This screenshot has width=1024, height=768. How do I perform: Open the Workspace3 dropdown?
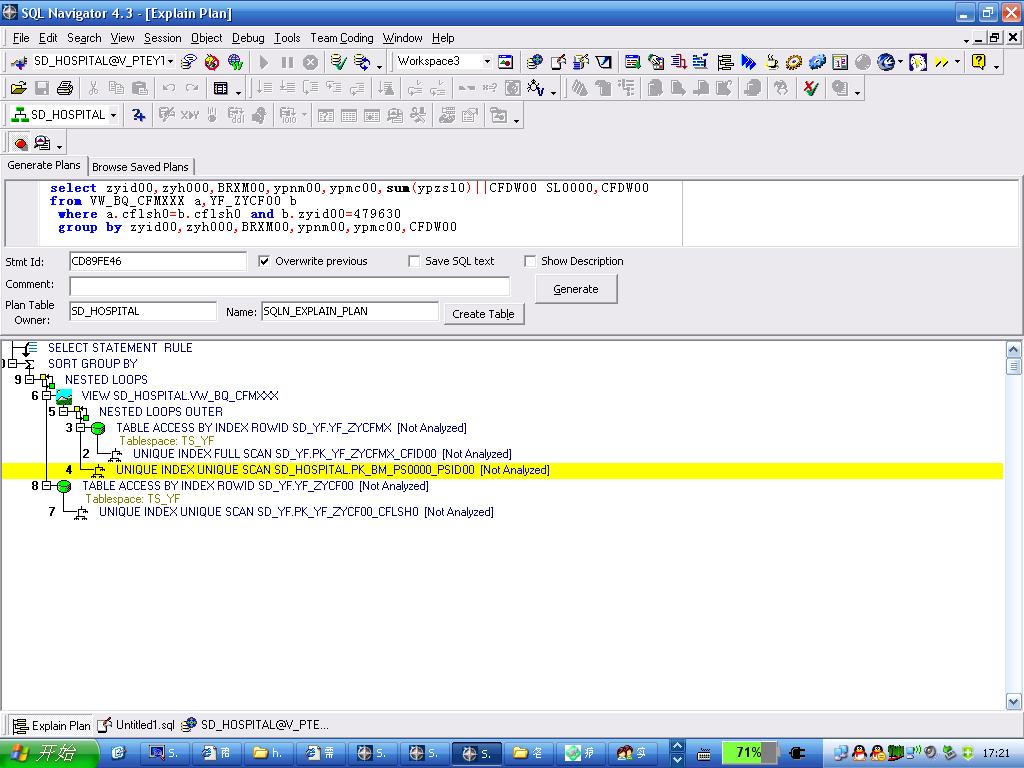click(487, 61)
